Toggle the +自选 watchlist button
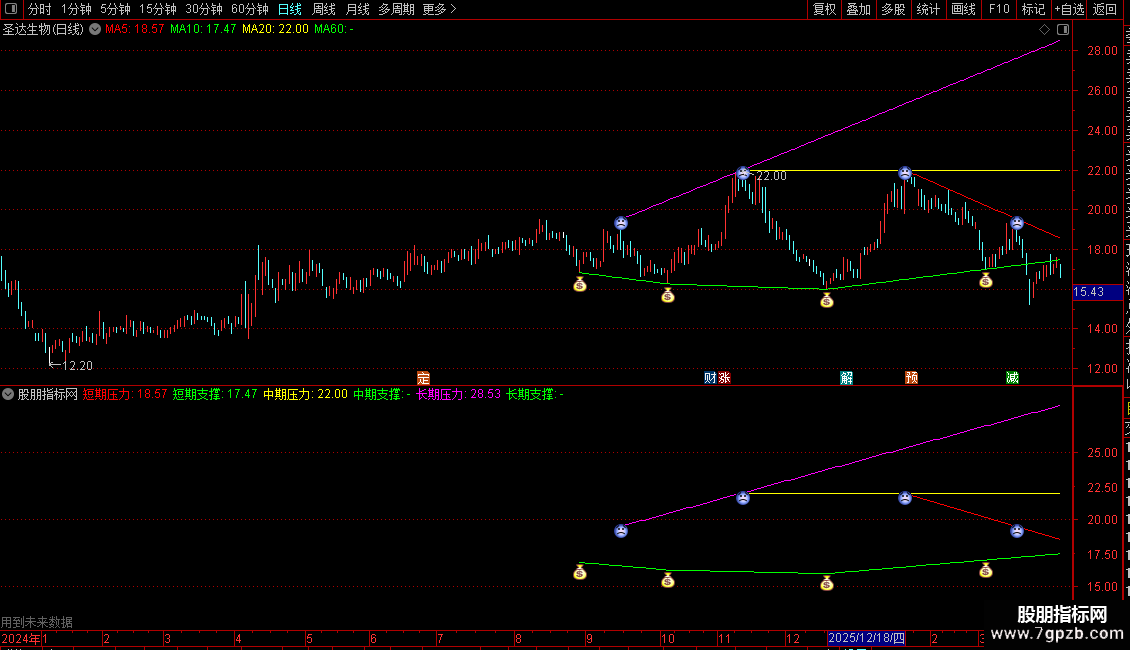 [x=1069, y=9]
